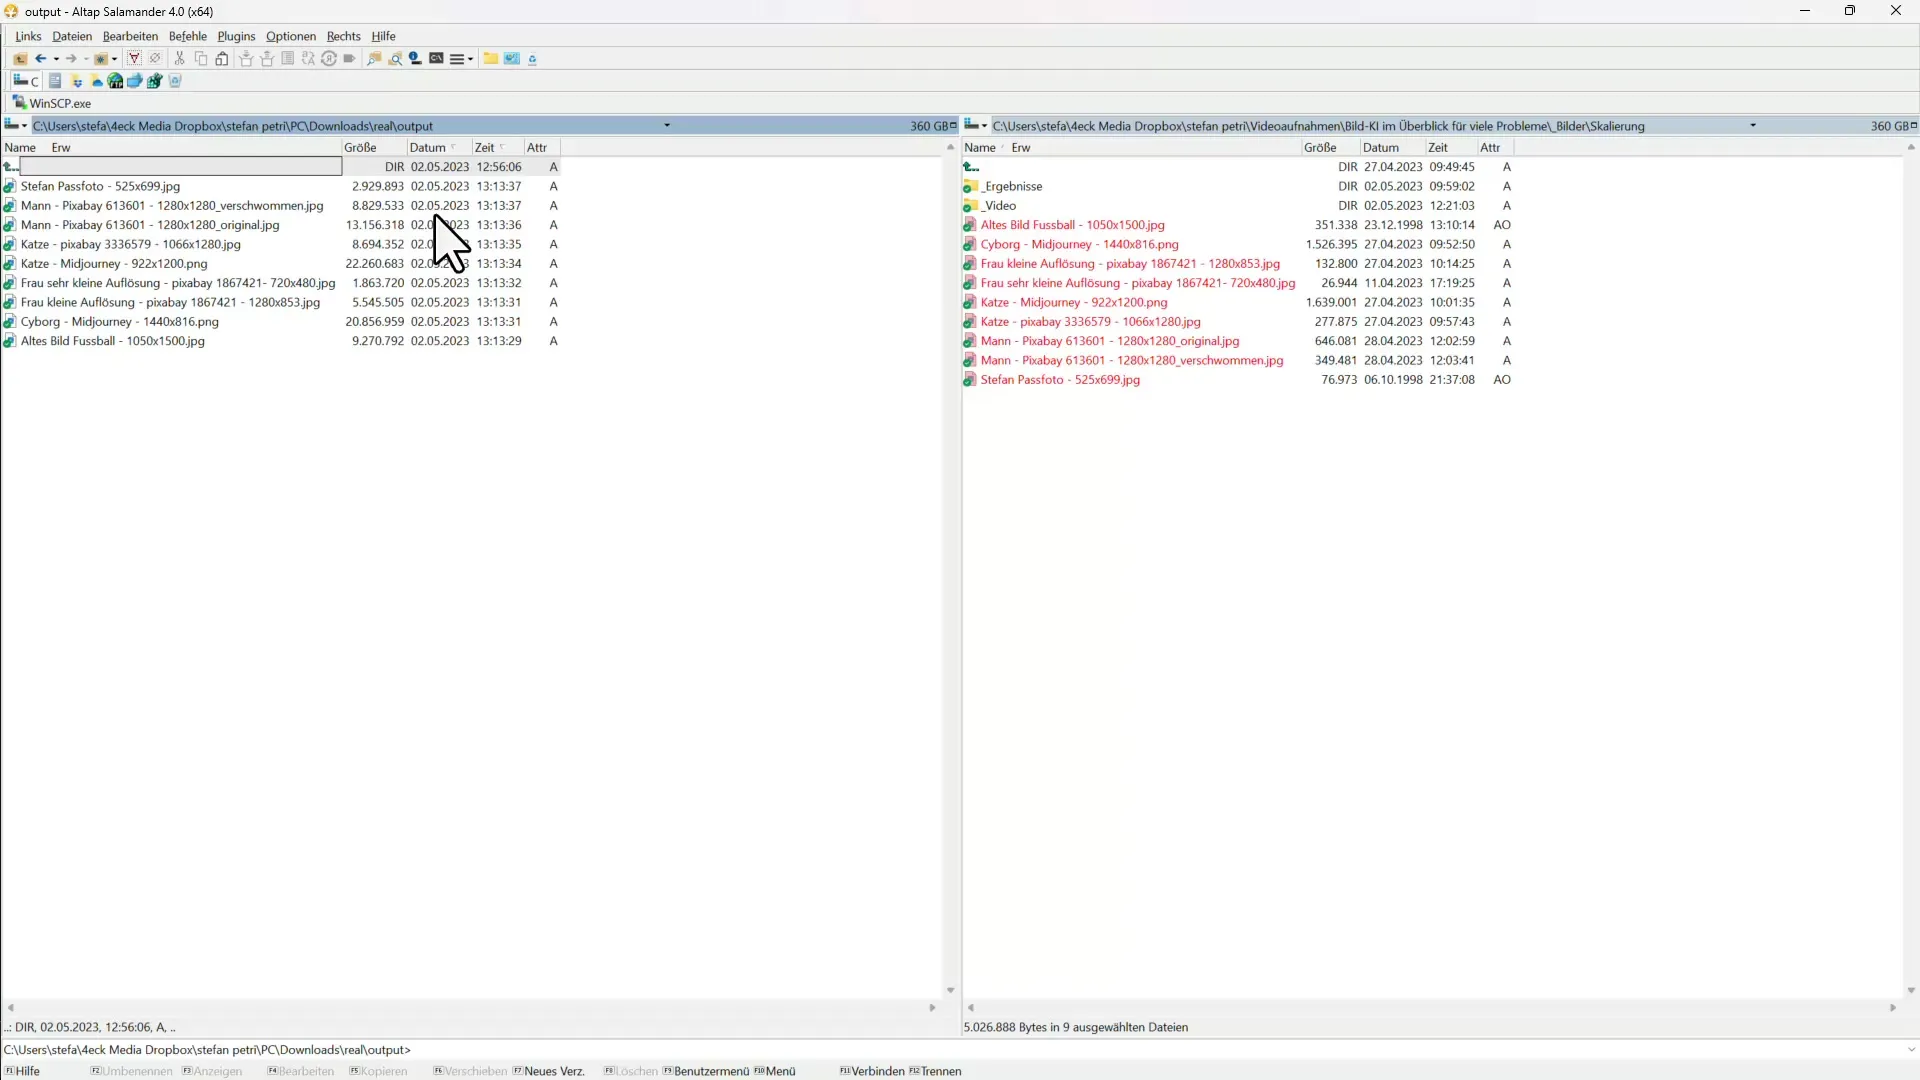The image size is (1920, 1080).
Task: Go to parent directory via toolbar icon
Action: (20, 59)
